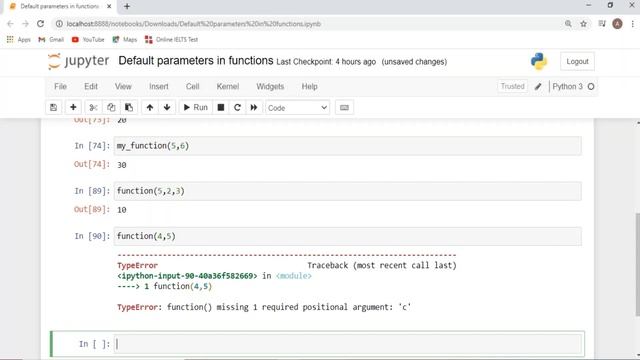Viewport: 640px width, 360px height.
Task: Open the browser profile avatar
Action: (617, 24)
